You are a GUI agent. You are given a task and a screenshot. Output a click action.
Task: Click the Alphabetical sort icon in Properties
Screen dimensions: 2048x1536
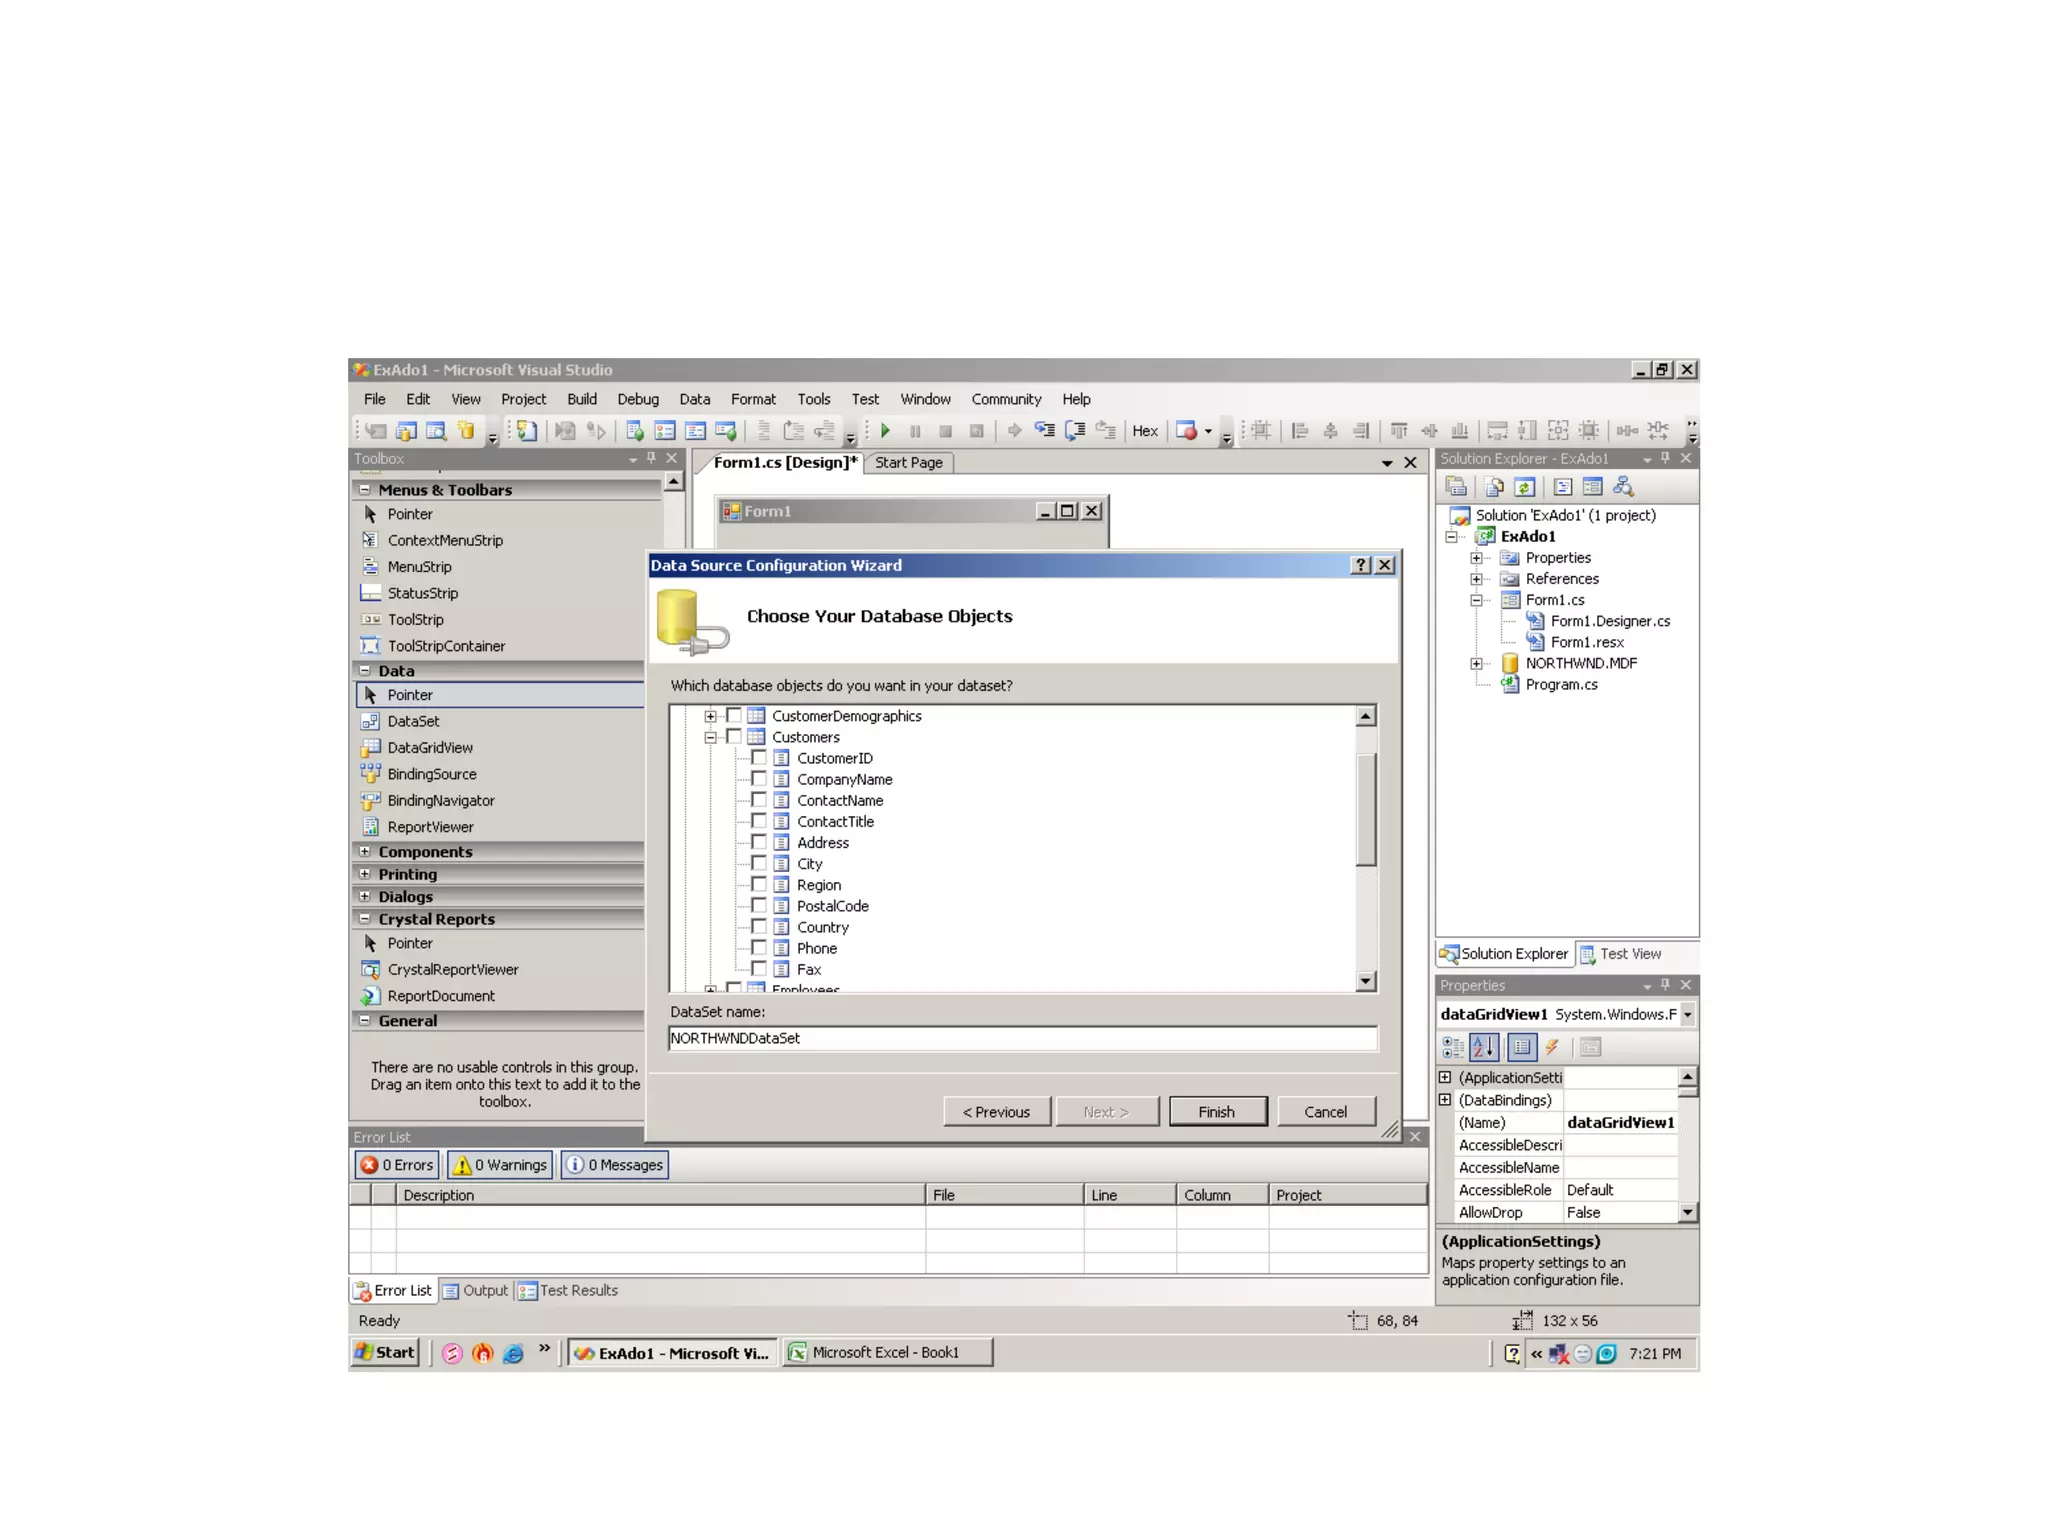(x=1483, y=1047)
